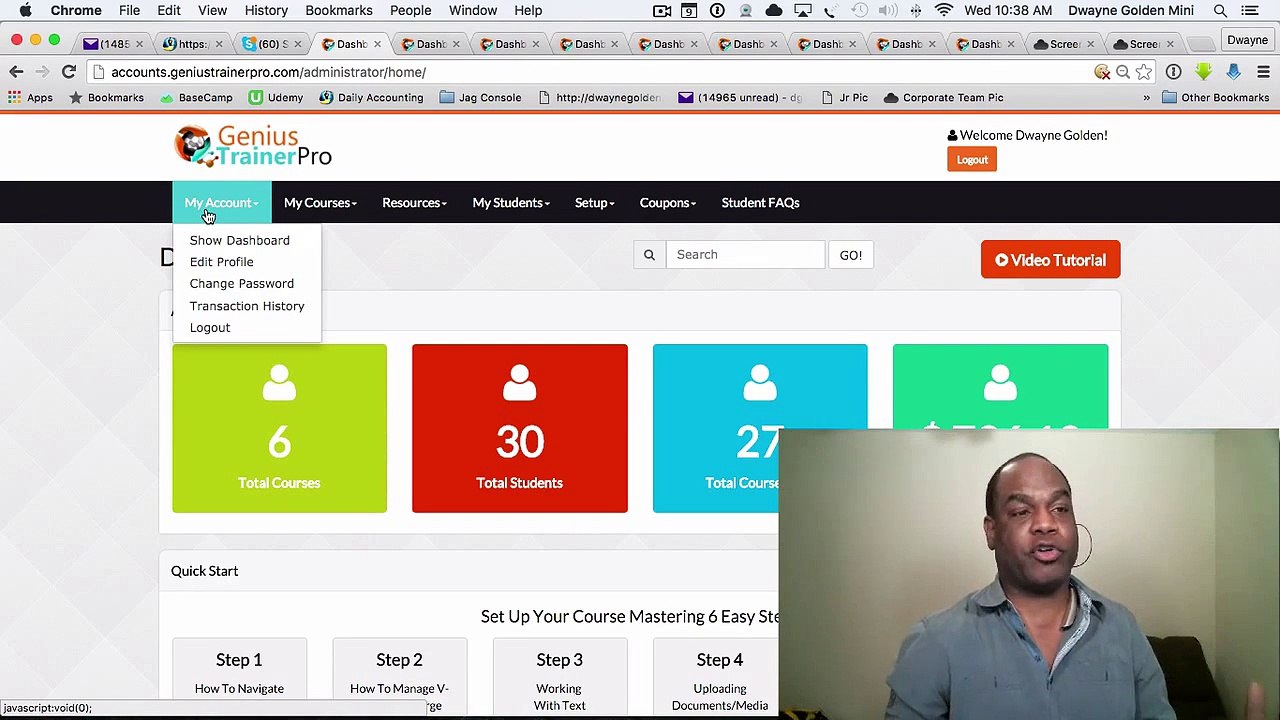Image resolution: width=1280 pixels, height=720 pixels.
Task: Bookmark this page with the star icon
Action: (x=1144, y=72)
